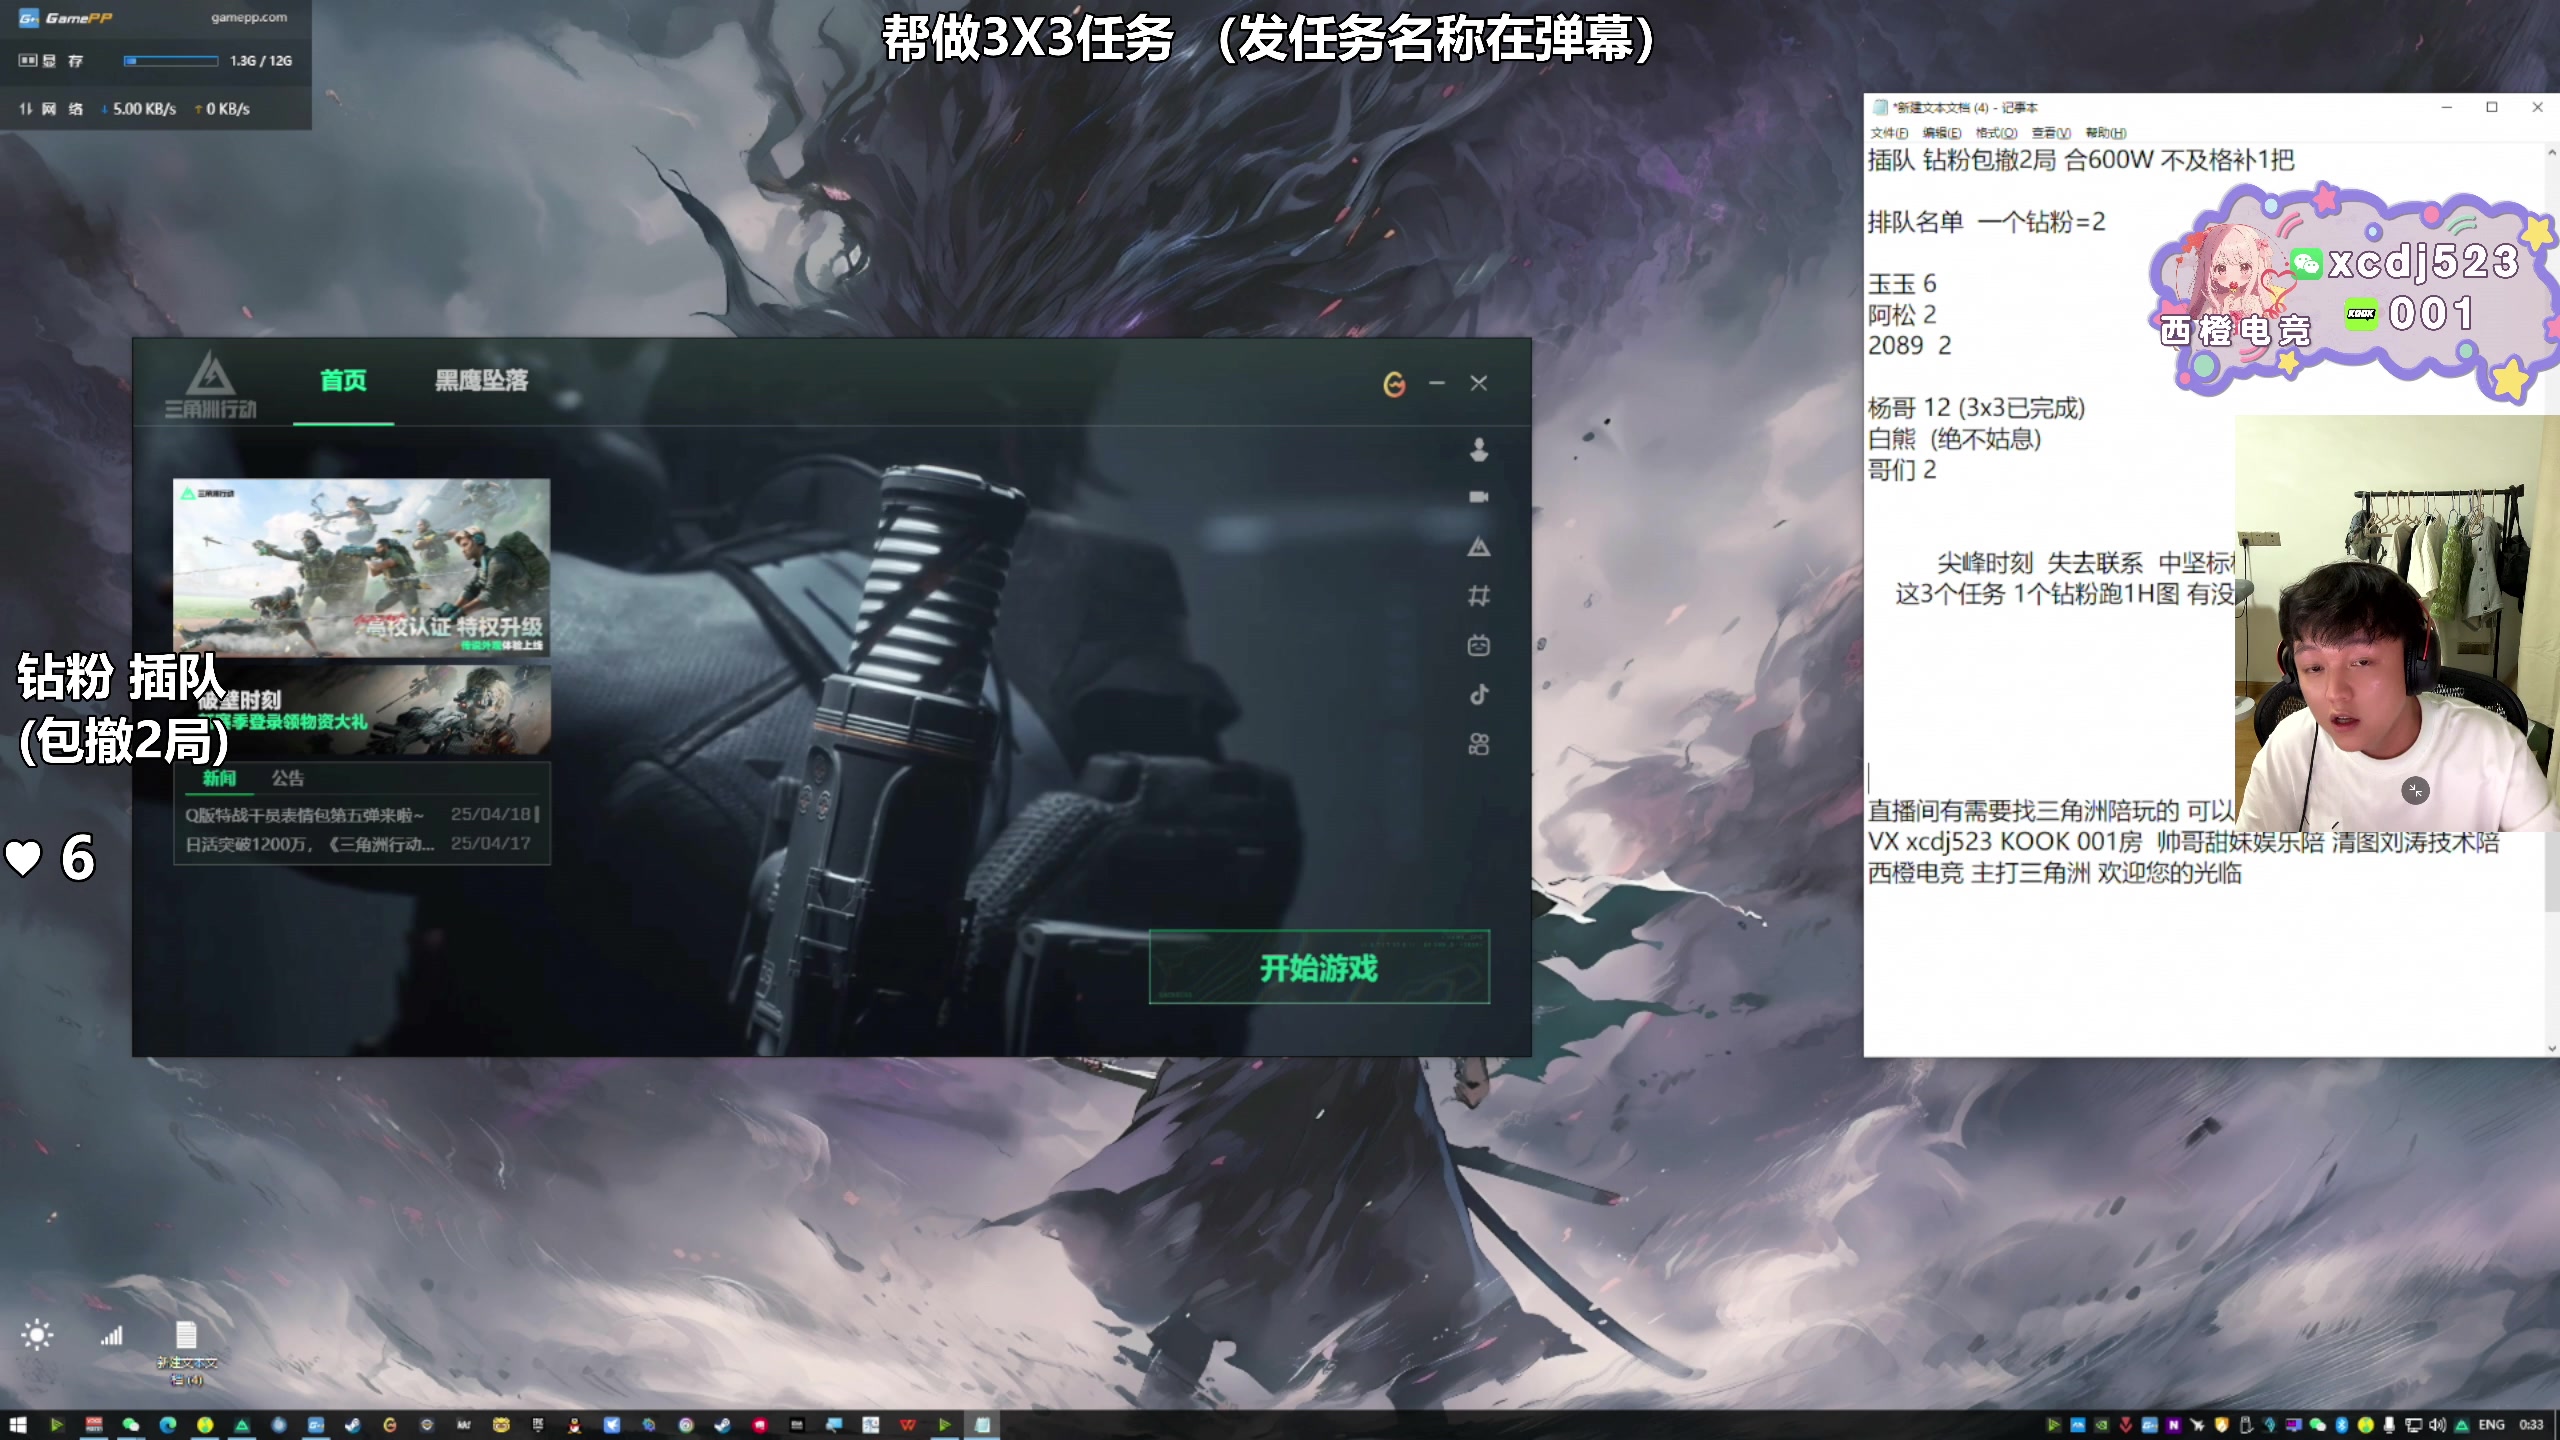Click the line '阿松 2' in Notepad

[x=1902, y=315]
